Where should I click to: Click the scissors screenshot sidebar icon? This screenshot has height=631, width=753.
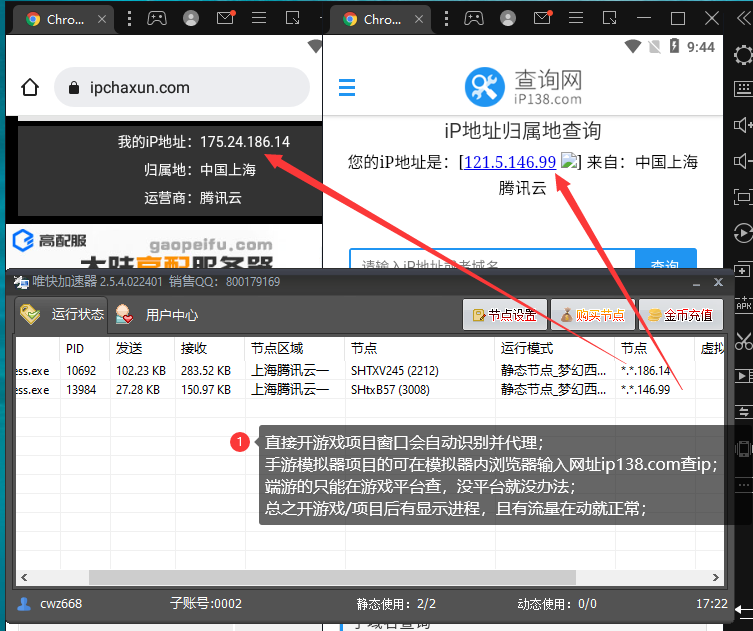[x=743, y=341]
